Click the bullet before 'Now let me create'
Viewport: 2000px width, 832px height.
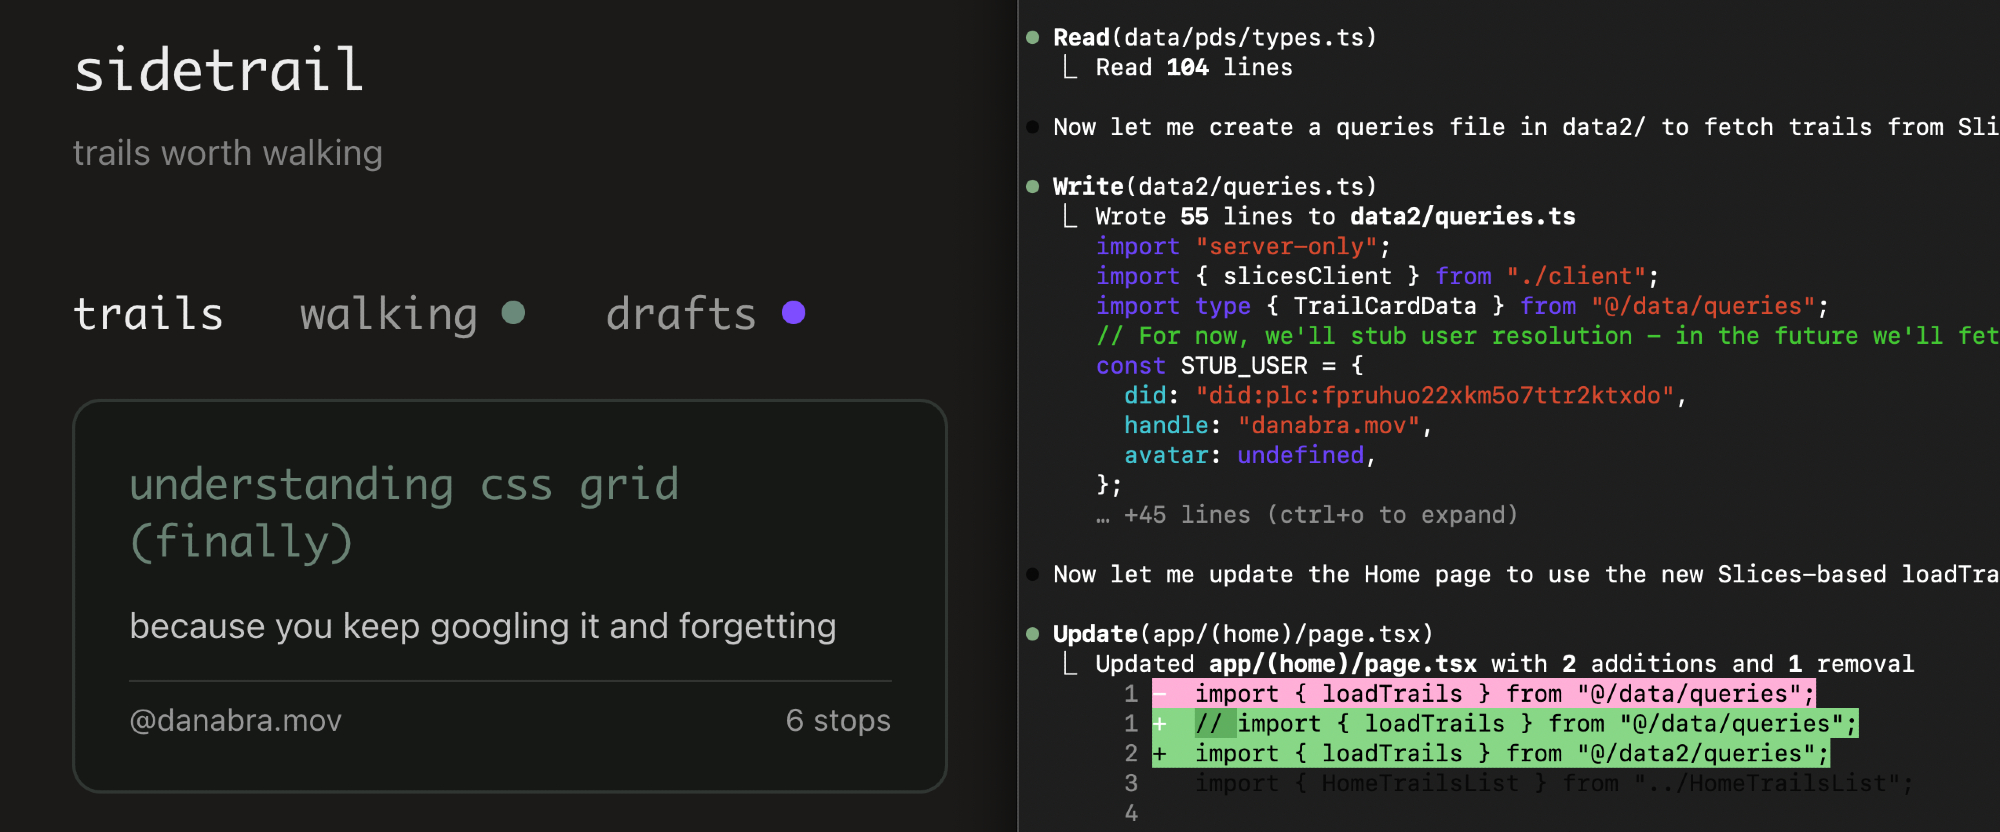tap(1033, 127)
